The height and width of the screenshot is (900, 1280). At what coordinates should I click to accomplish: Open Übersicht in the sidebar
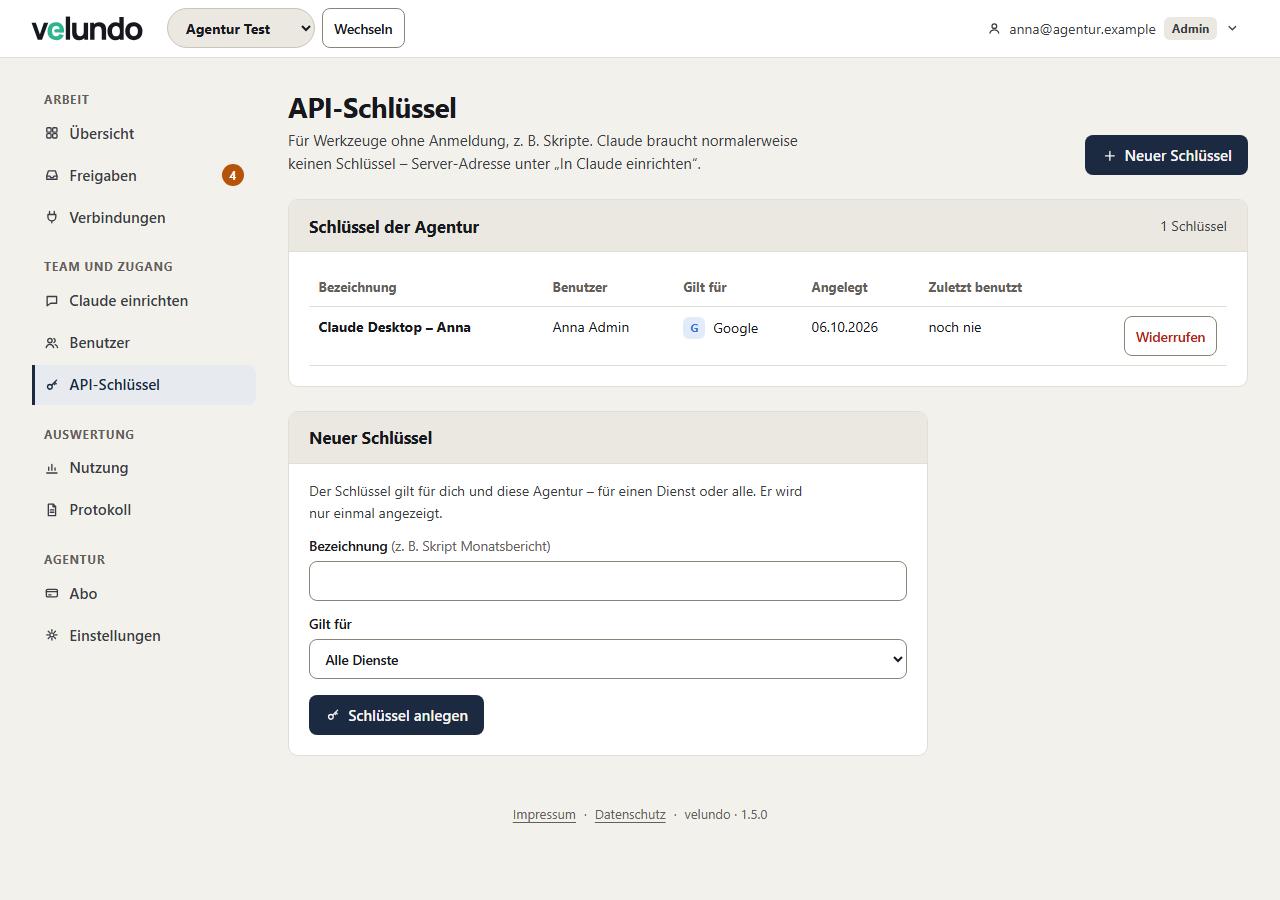144,133
